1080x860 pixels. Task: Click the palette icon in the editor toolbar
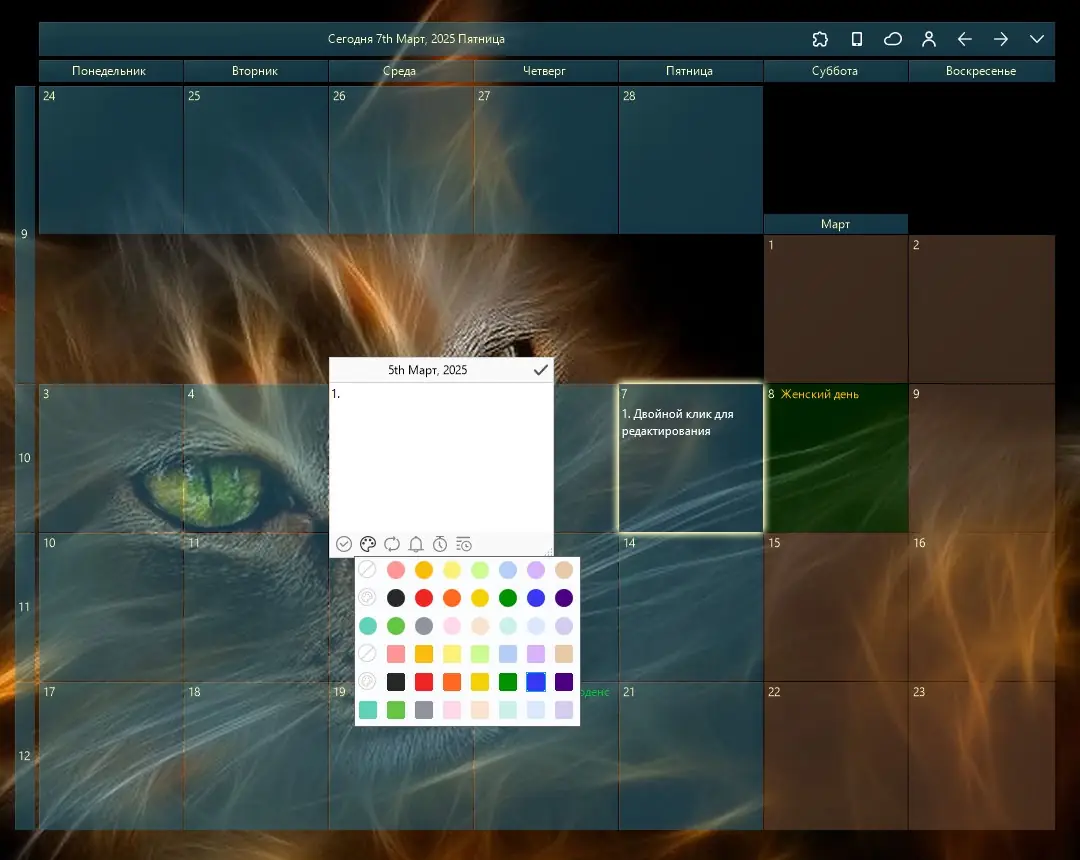[368, 544]
